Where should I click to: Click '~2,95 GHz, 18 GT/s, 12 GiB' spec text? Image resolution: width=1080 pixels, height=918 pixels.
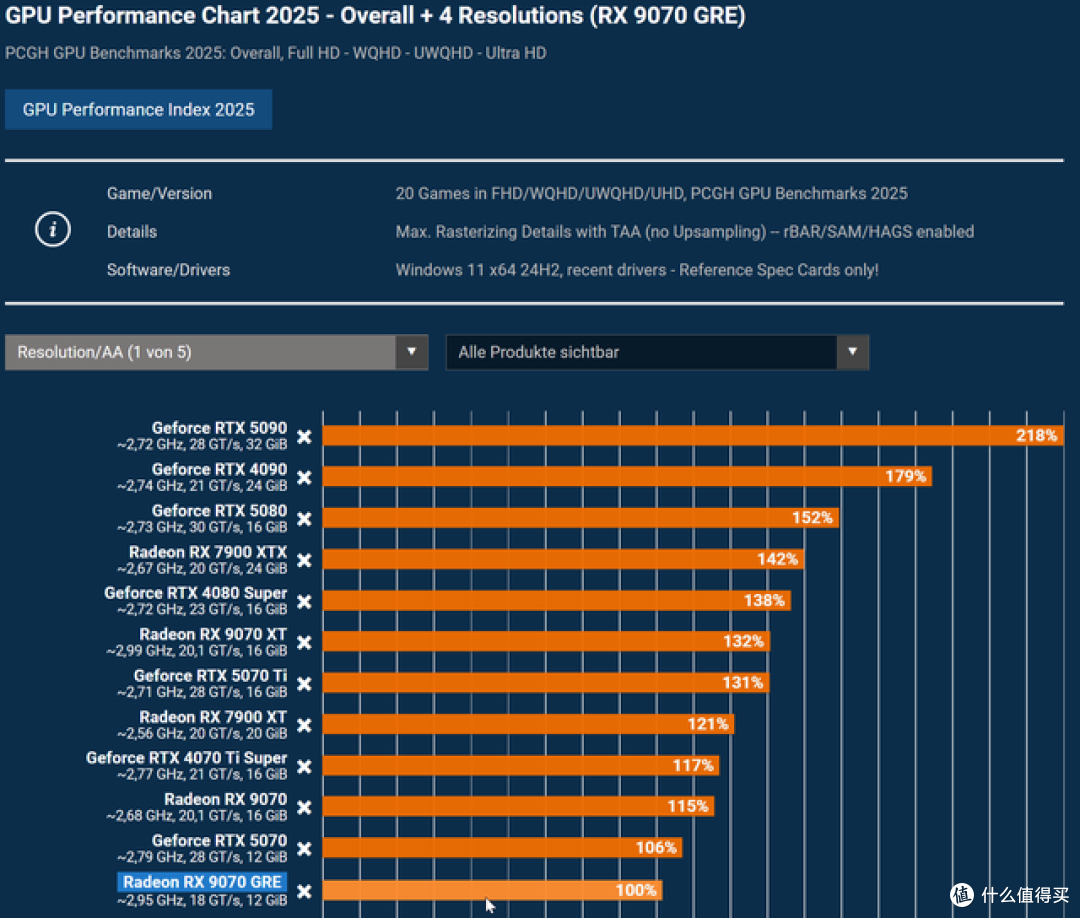[202, 900]
